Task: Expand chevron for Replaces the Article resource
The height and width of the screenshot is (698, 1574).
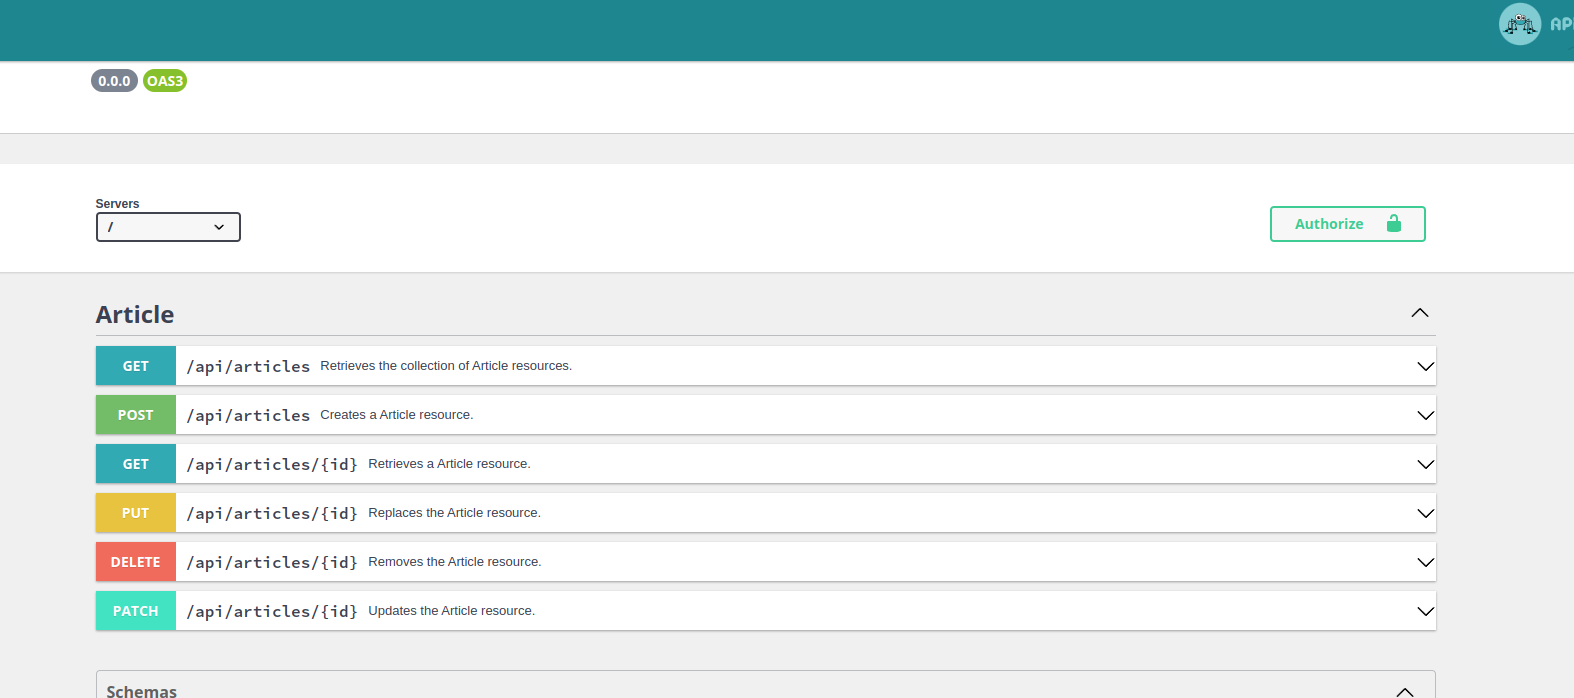Action: pyautogui.click(x=1425, y=513)
